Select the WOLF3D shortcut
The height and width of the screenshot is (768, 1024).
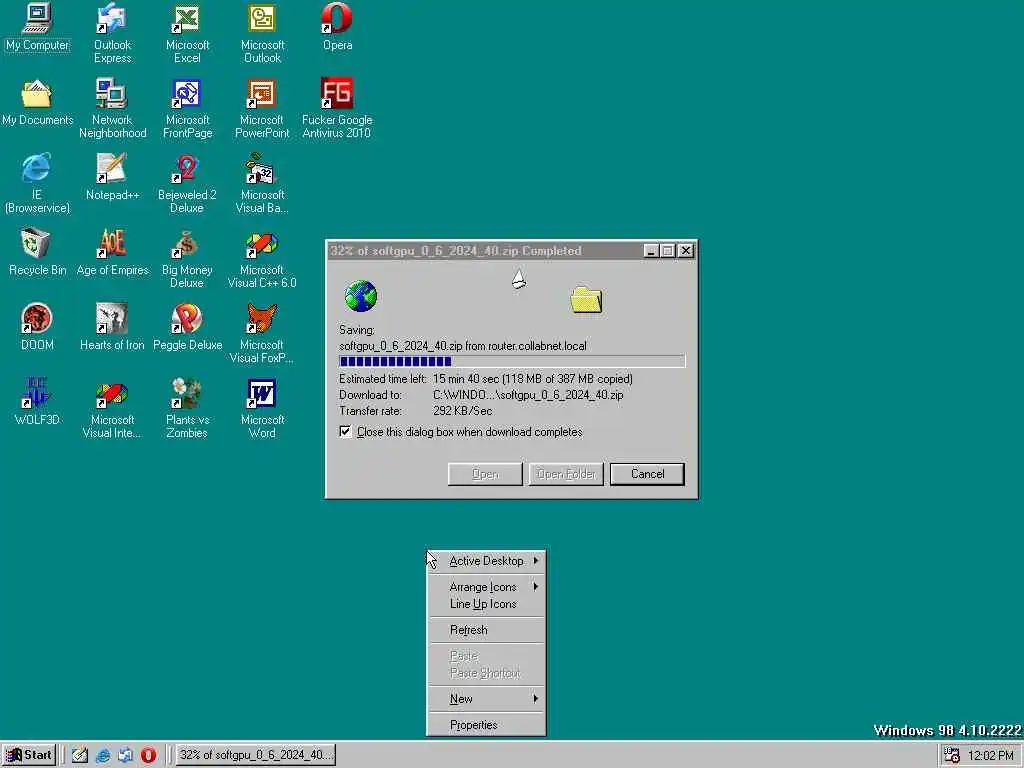pos(37,402)
